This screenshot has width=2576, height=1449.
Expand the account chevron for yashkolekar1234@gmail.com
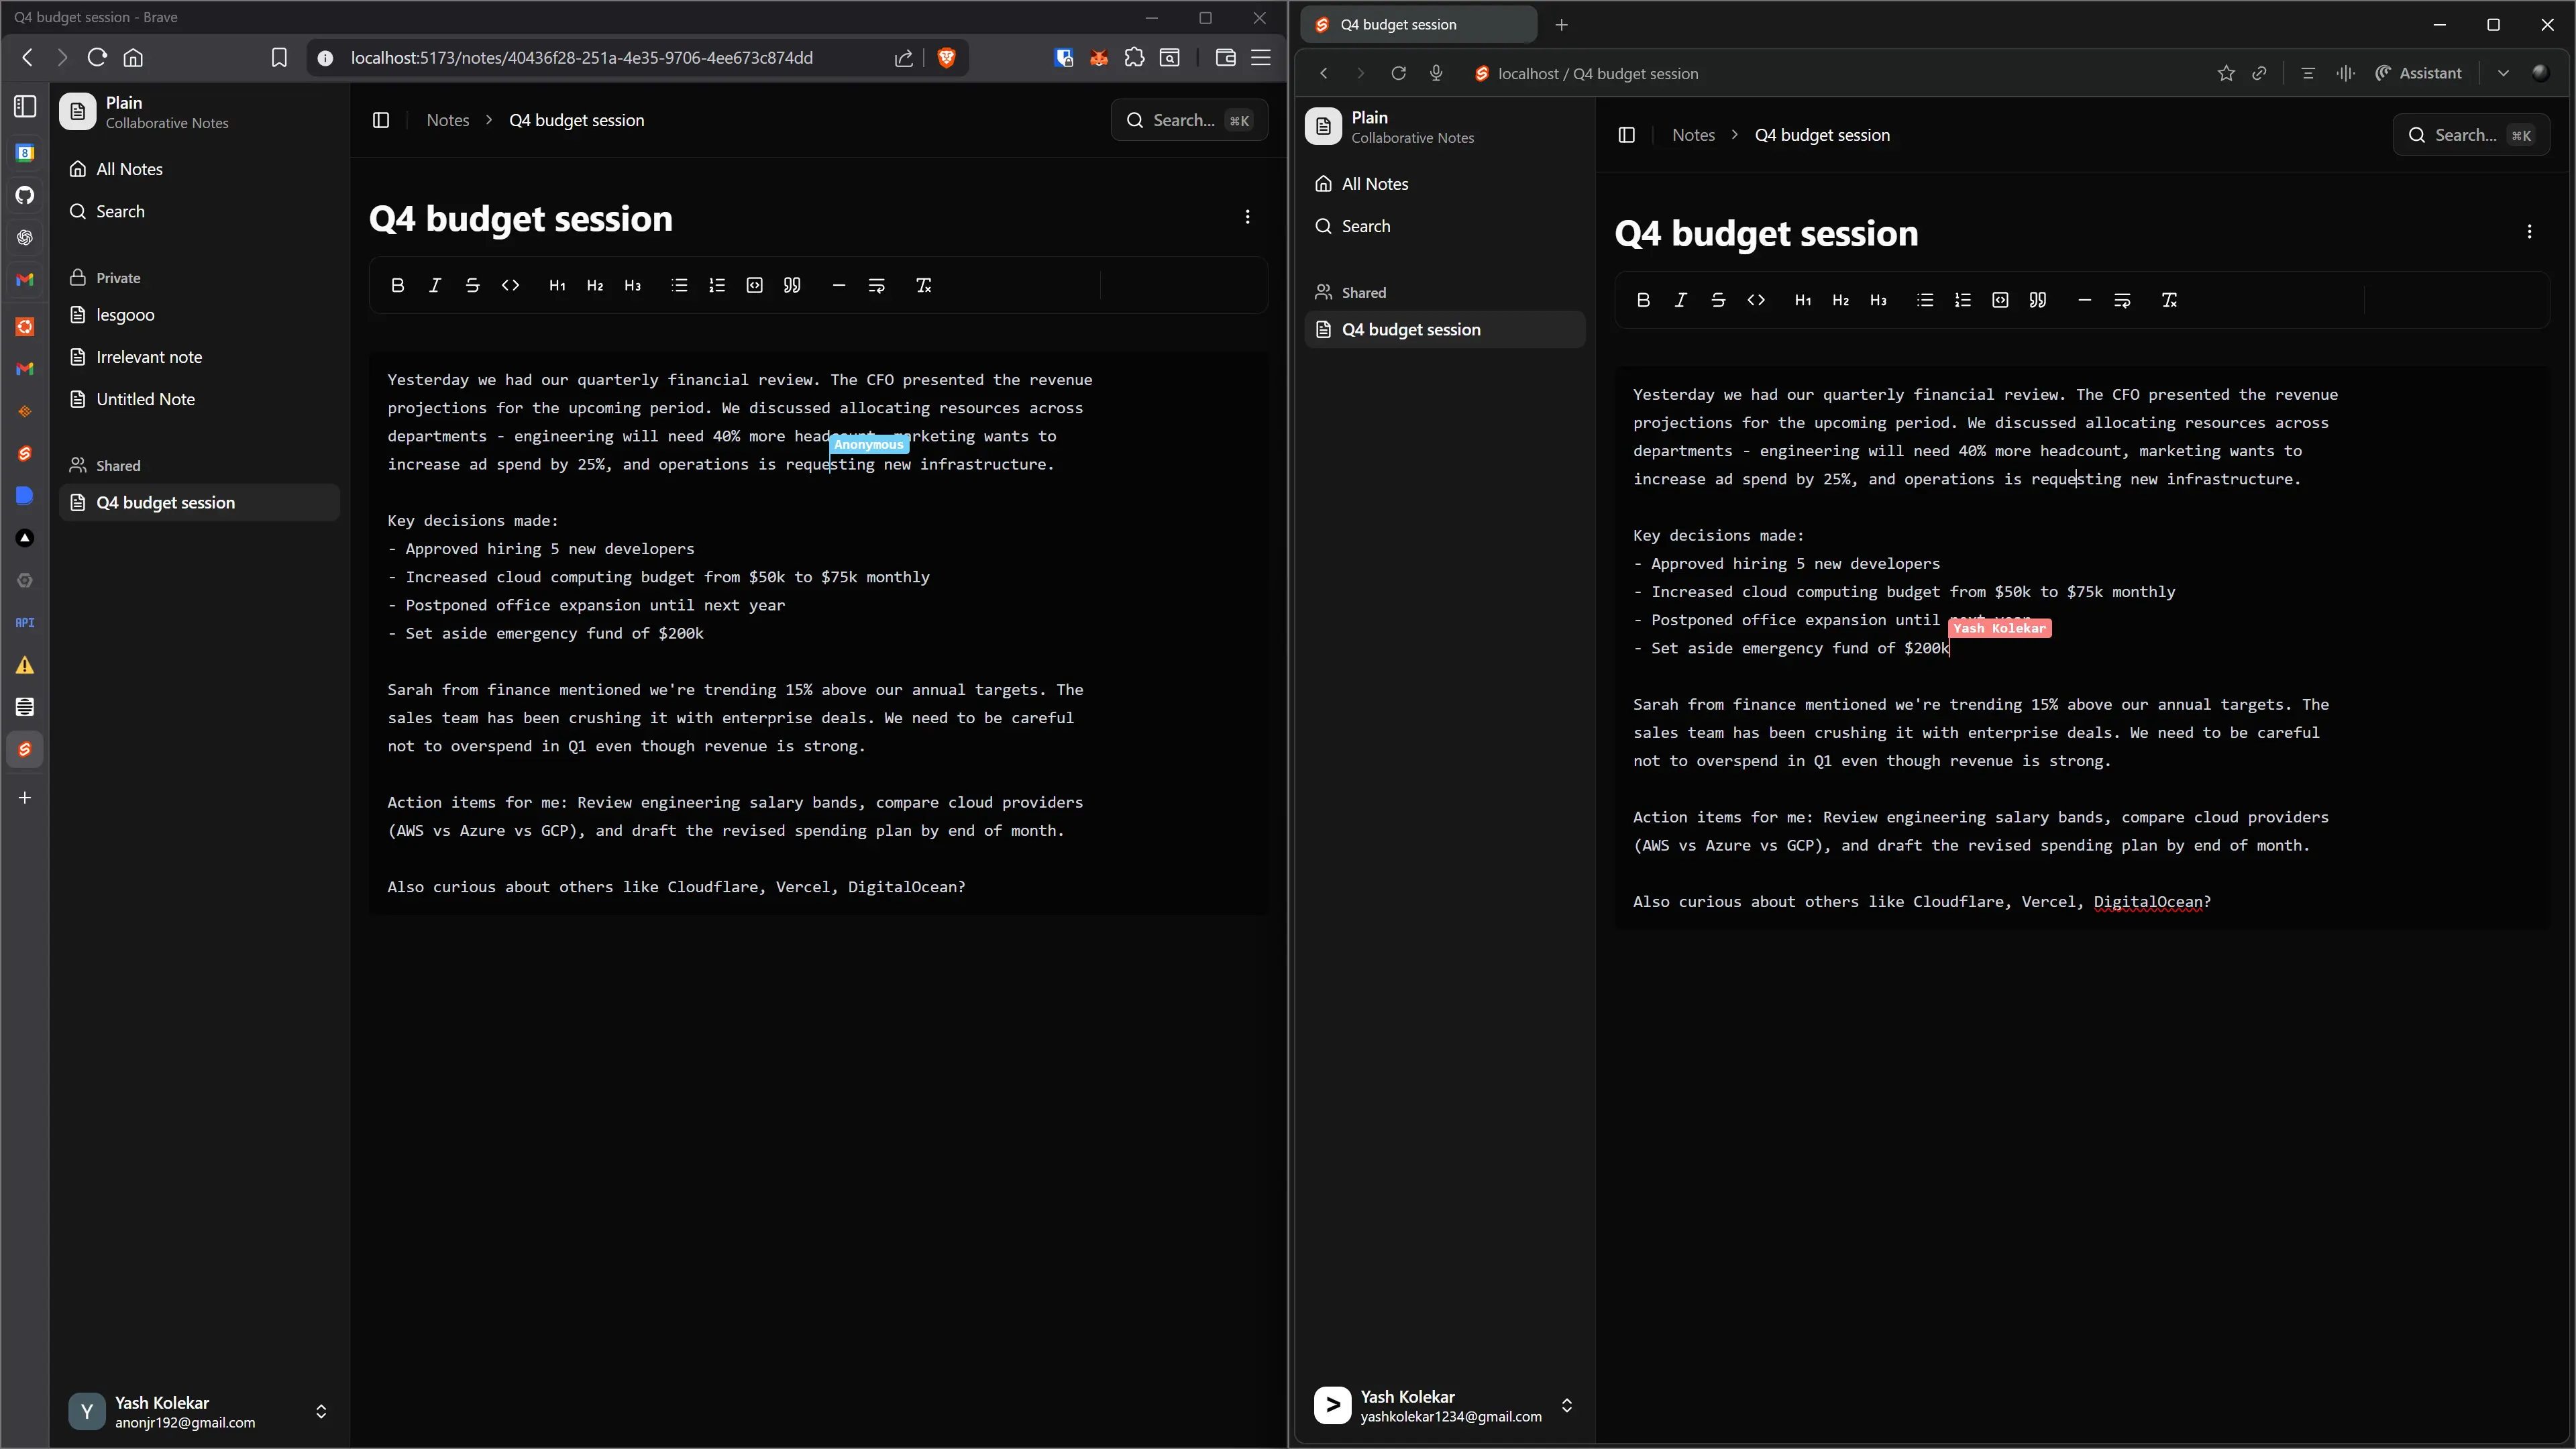(1567, 1405)
